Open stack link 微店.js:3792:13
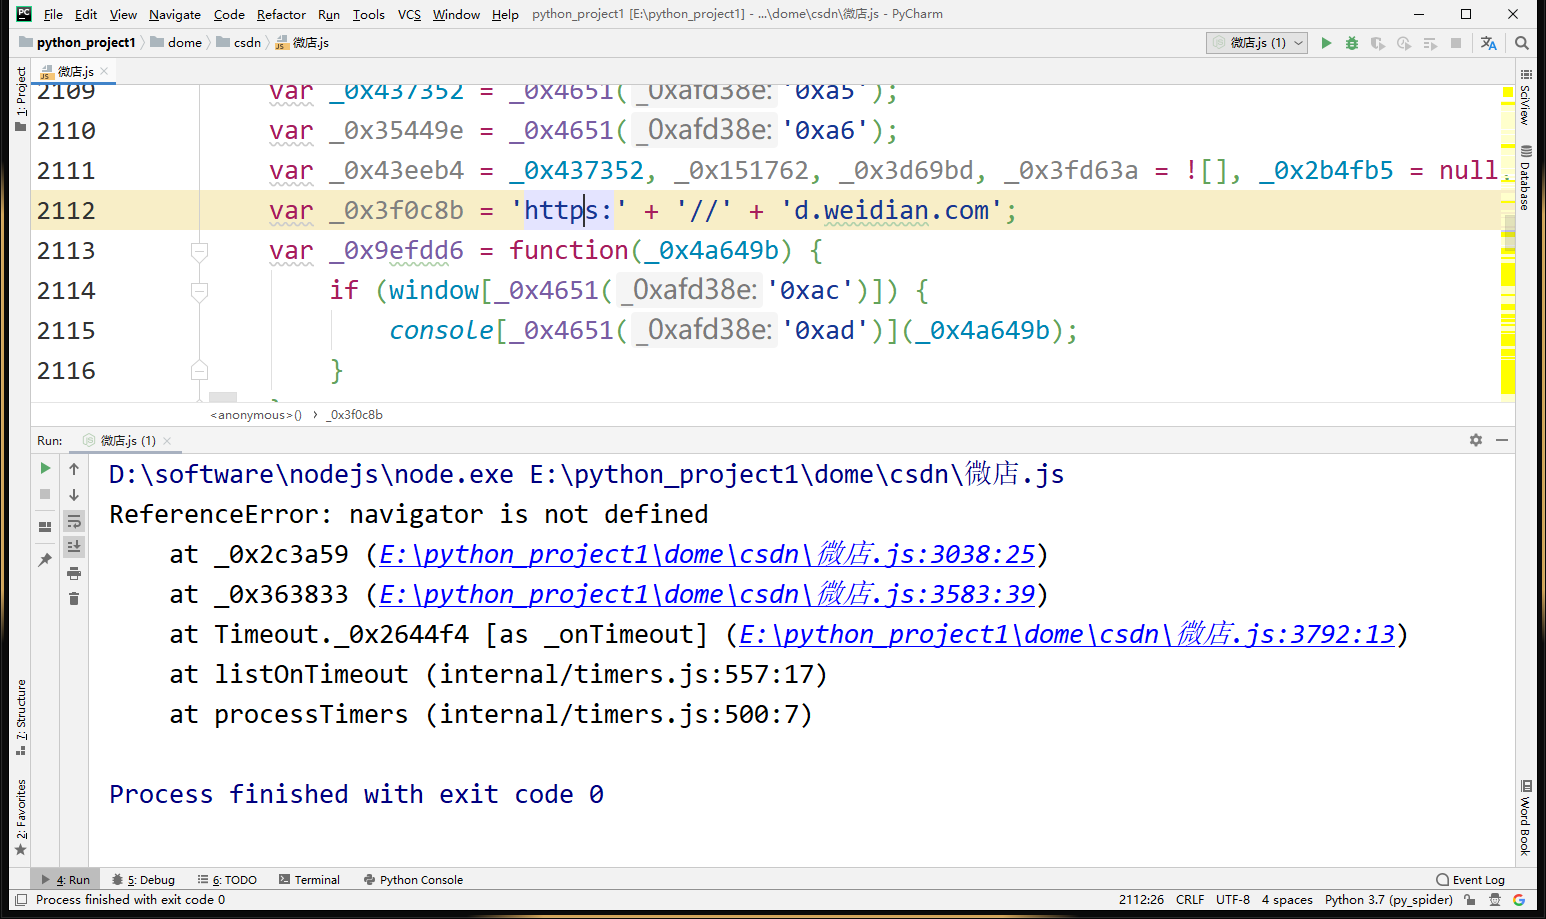Image resolution: width=1546 pixels, height=919 pixels. tap(1067, 634)
